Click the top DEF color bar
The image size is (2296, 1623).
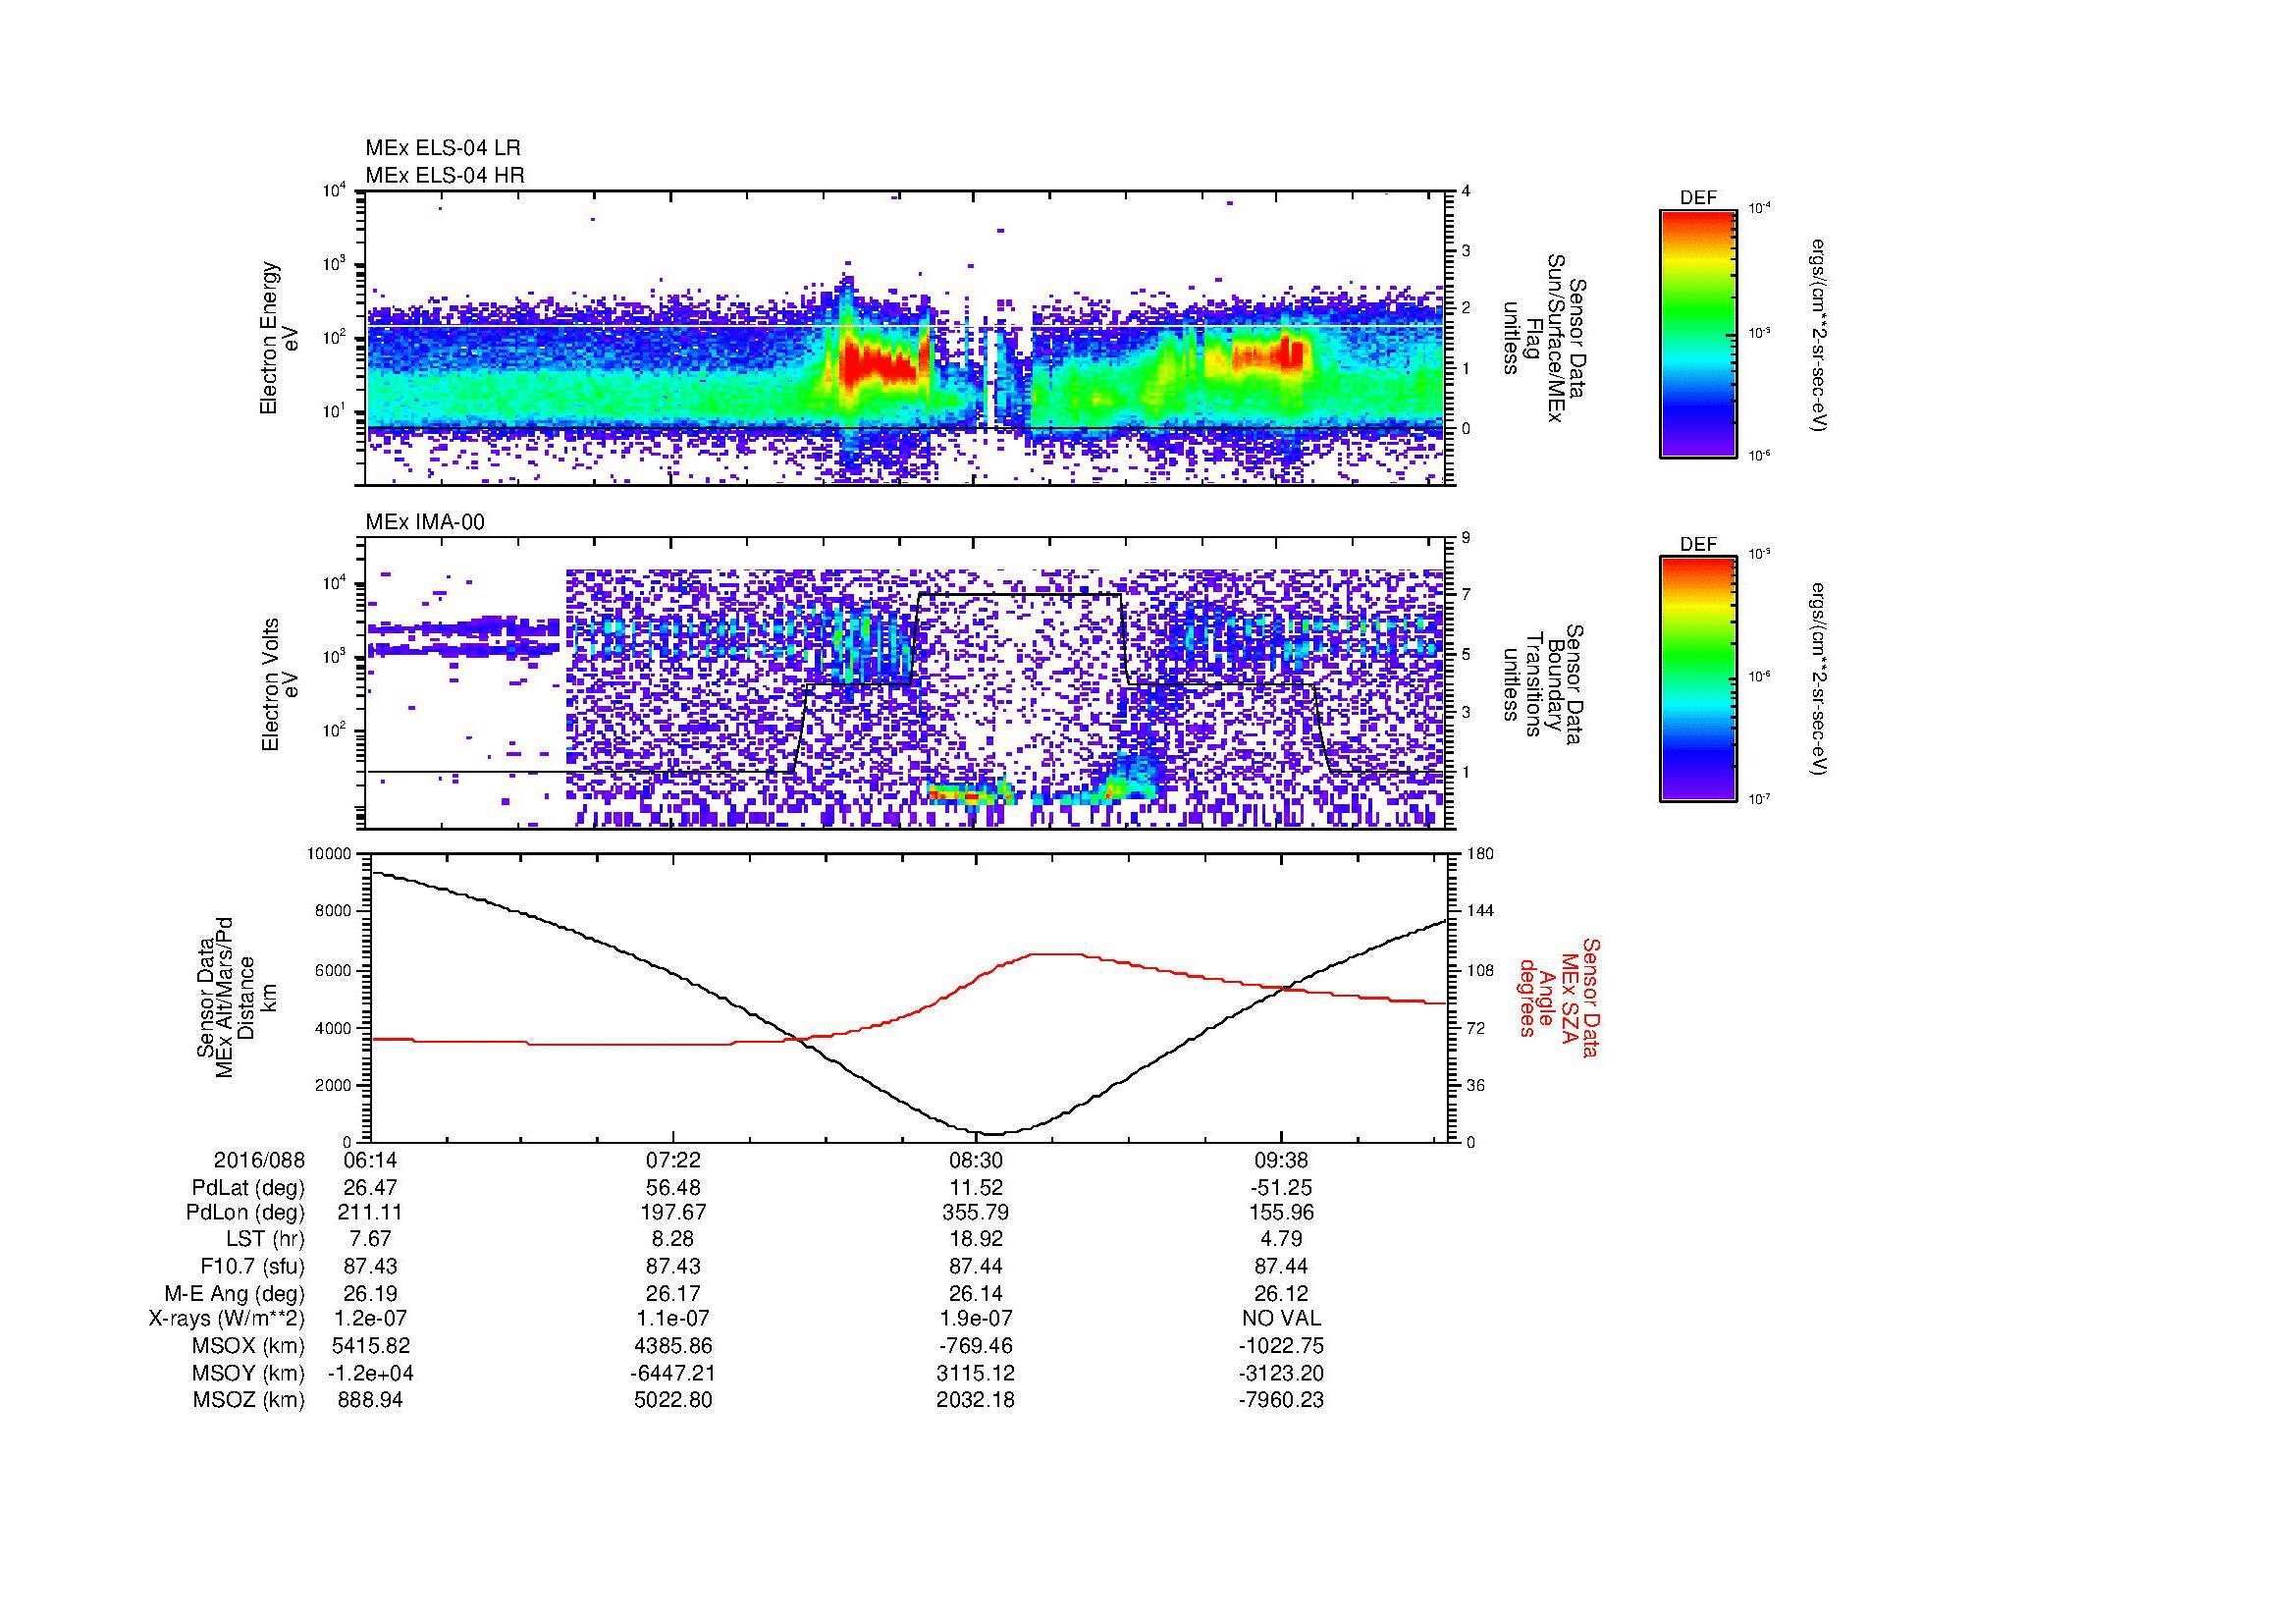point(1698,333)
